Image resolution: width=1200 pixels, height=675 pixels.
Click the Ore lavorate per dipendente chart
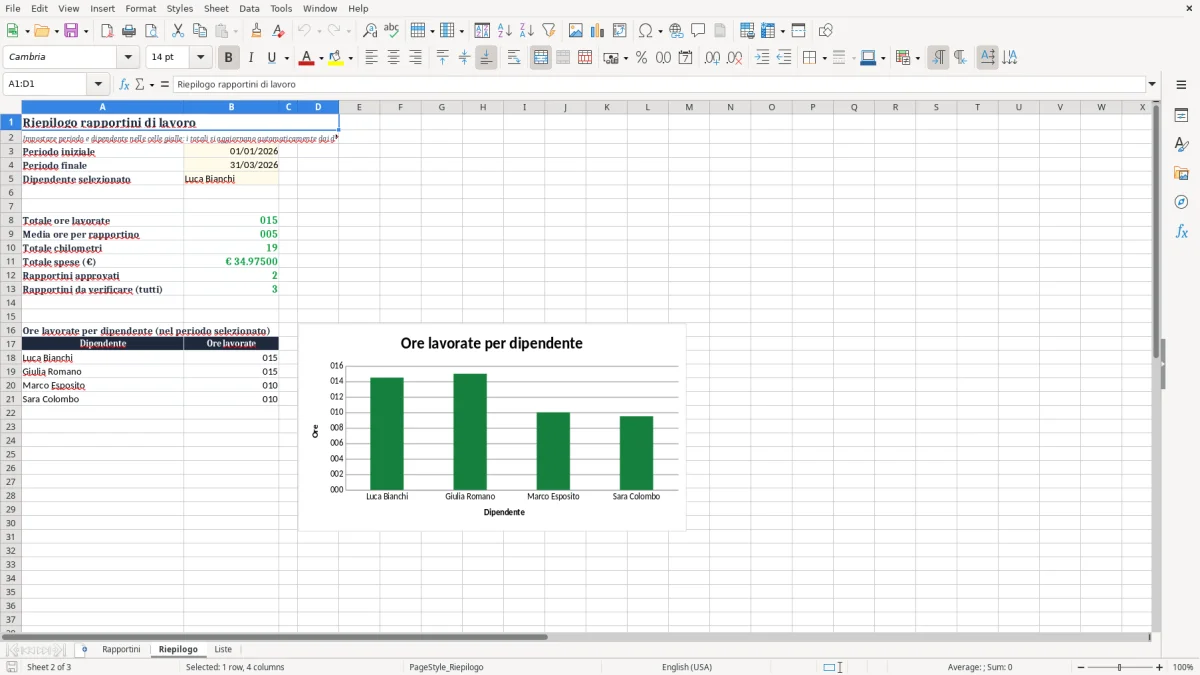(492, 427)
